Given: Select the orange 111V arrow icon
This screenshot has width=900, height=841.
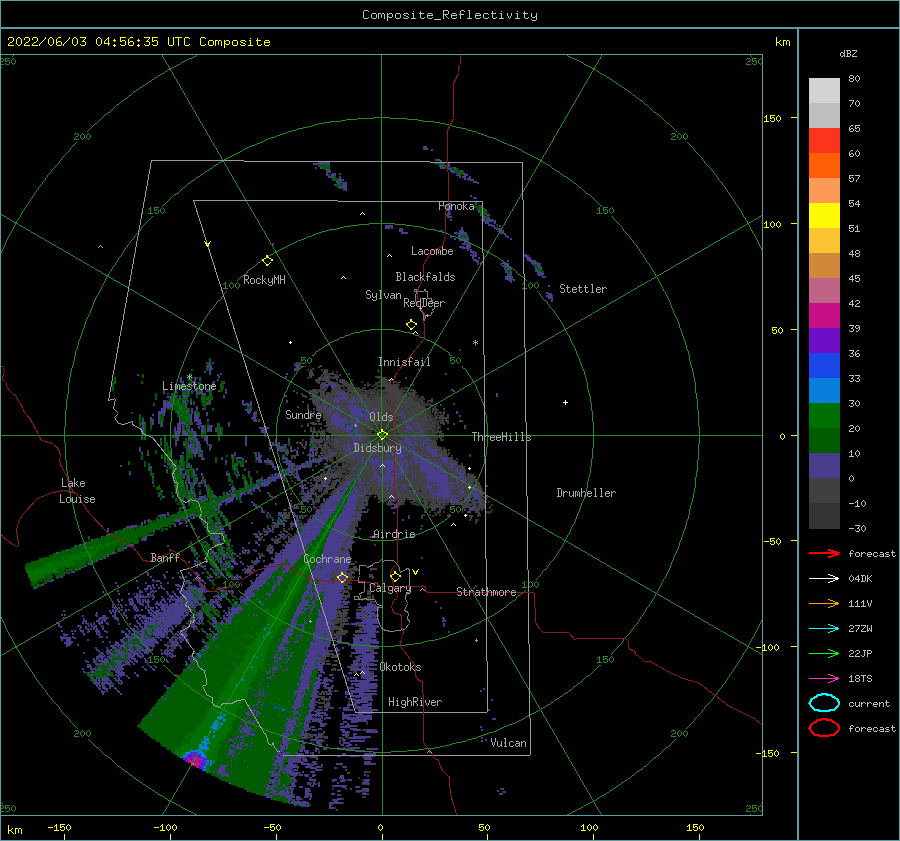Looking at the screenshot, I should click(x=824, y=603).
